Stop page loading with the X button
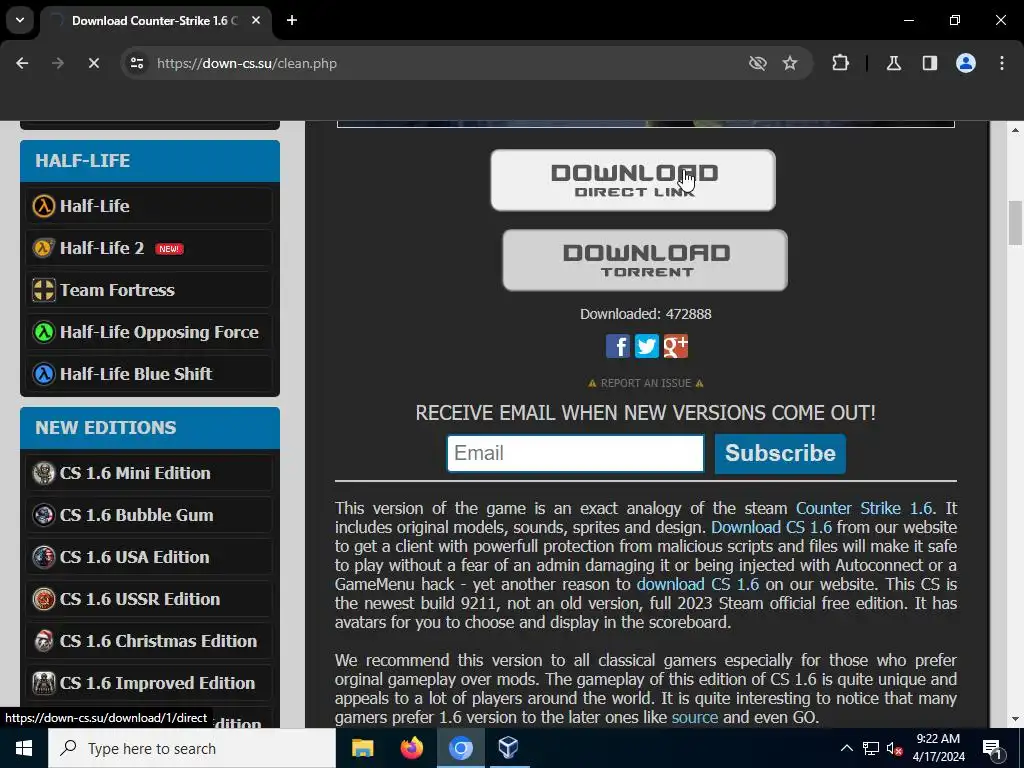The width and height of the screenshot is (1024, 768). click(93, 63)
